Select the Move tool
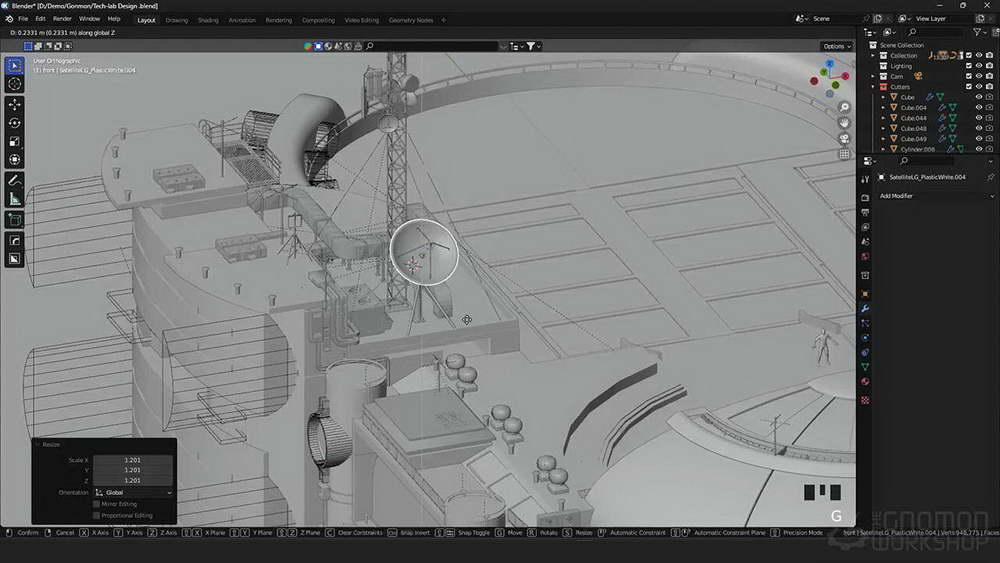Screen dimensions: 1000x563 (x=15, y=105)
